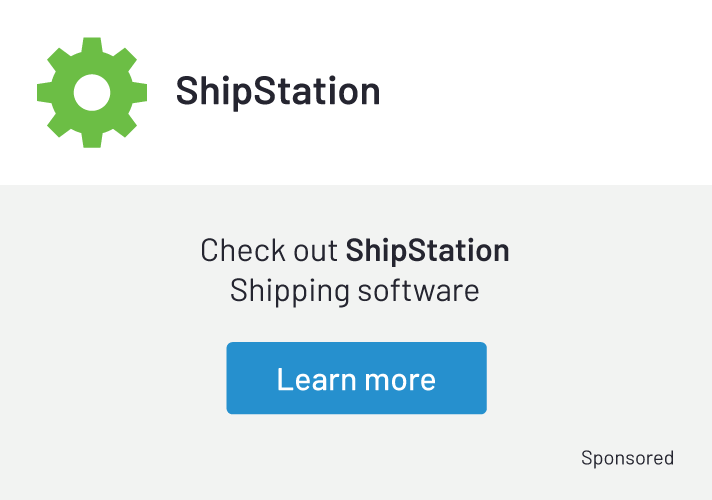Click the "Station" part of the header title
Viewport: 712px width, 500px height.
pos(313,92)
